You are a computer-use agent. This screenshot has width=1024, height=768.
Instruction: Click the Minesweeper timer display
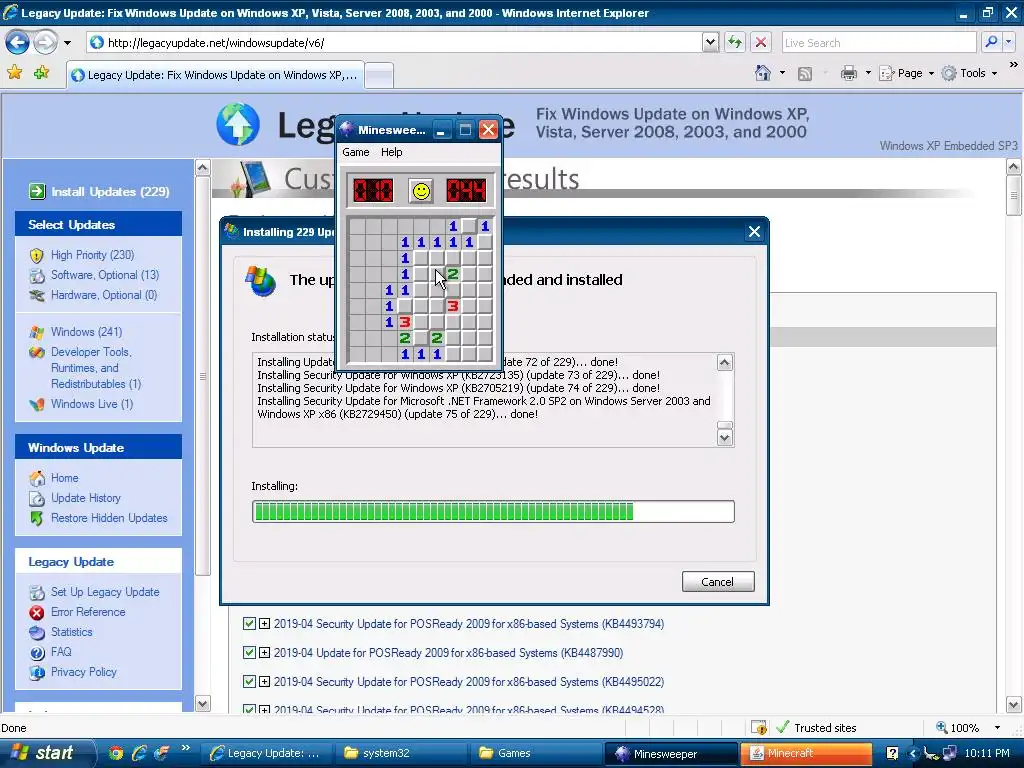[x=466, y=191]
